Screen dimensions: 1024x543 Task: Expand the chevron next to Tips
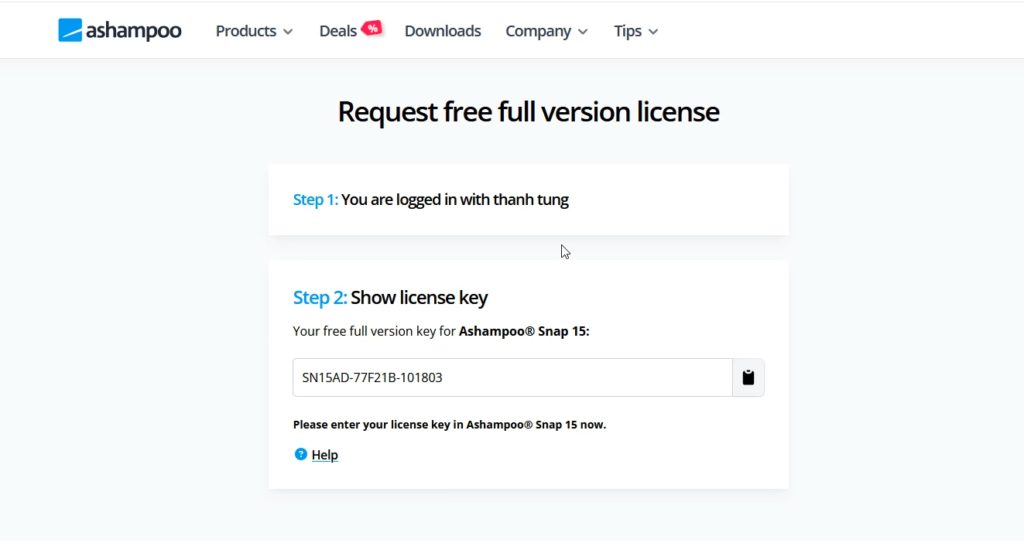653,31
